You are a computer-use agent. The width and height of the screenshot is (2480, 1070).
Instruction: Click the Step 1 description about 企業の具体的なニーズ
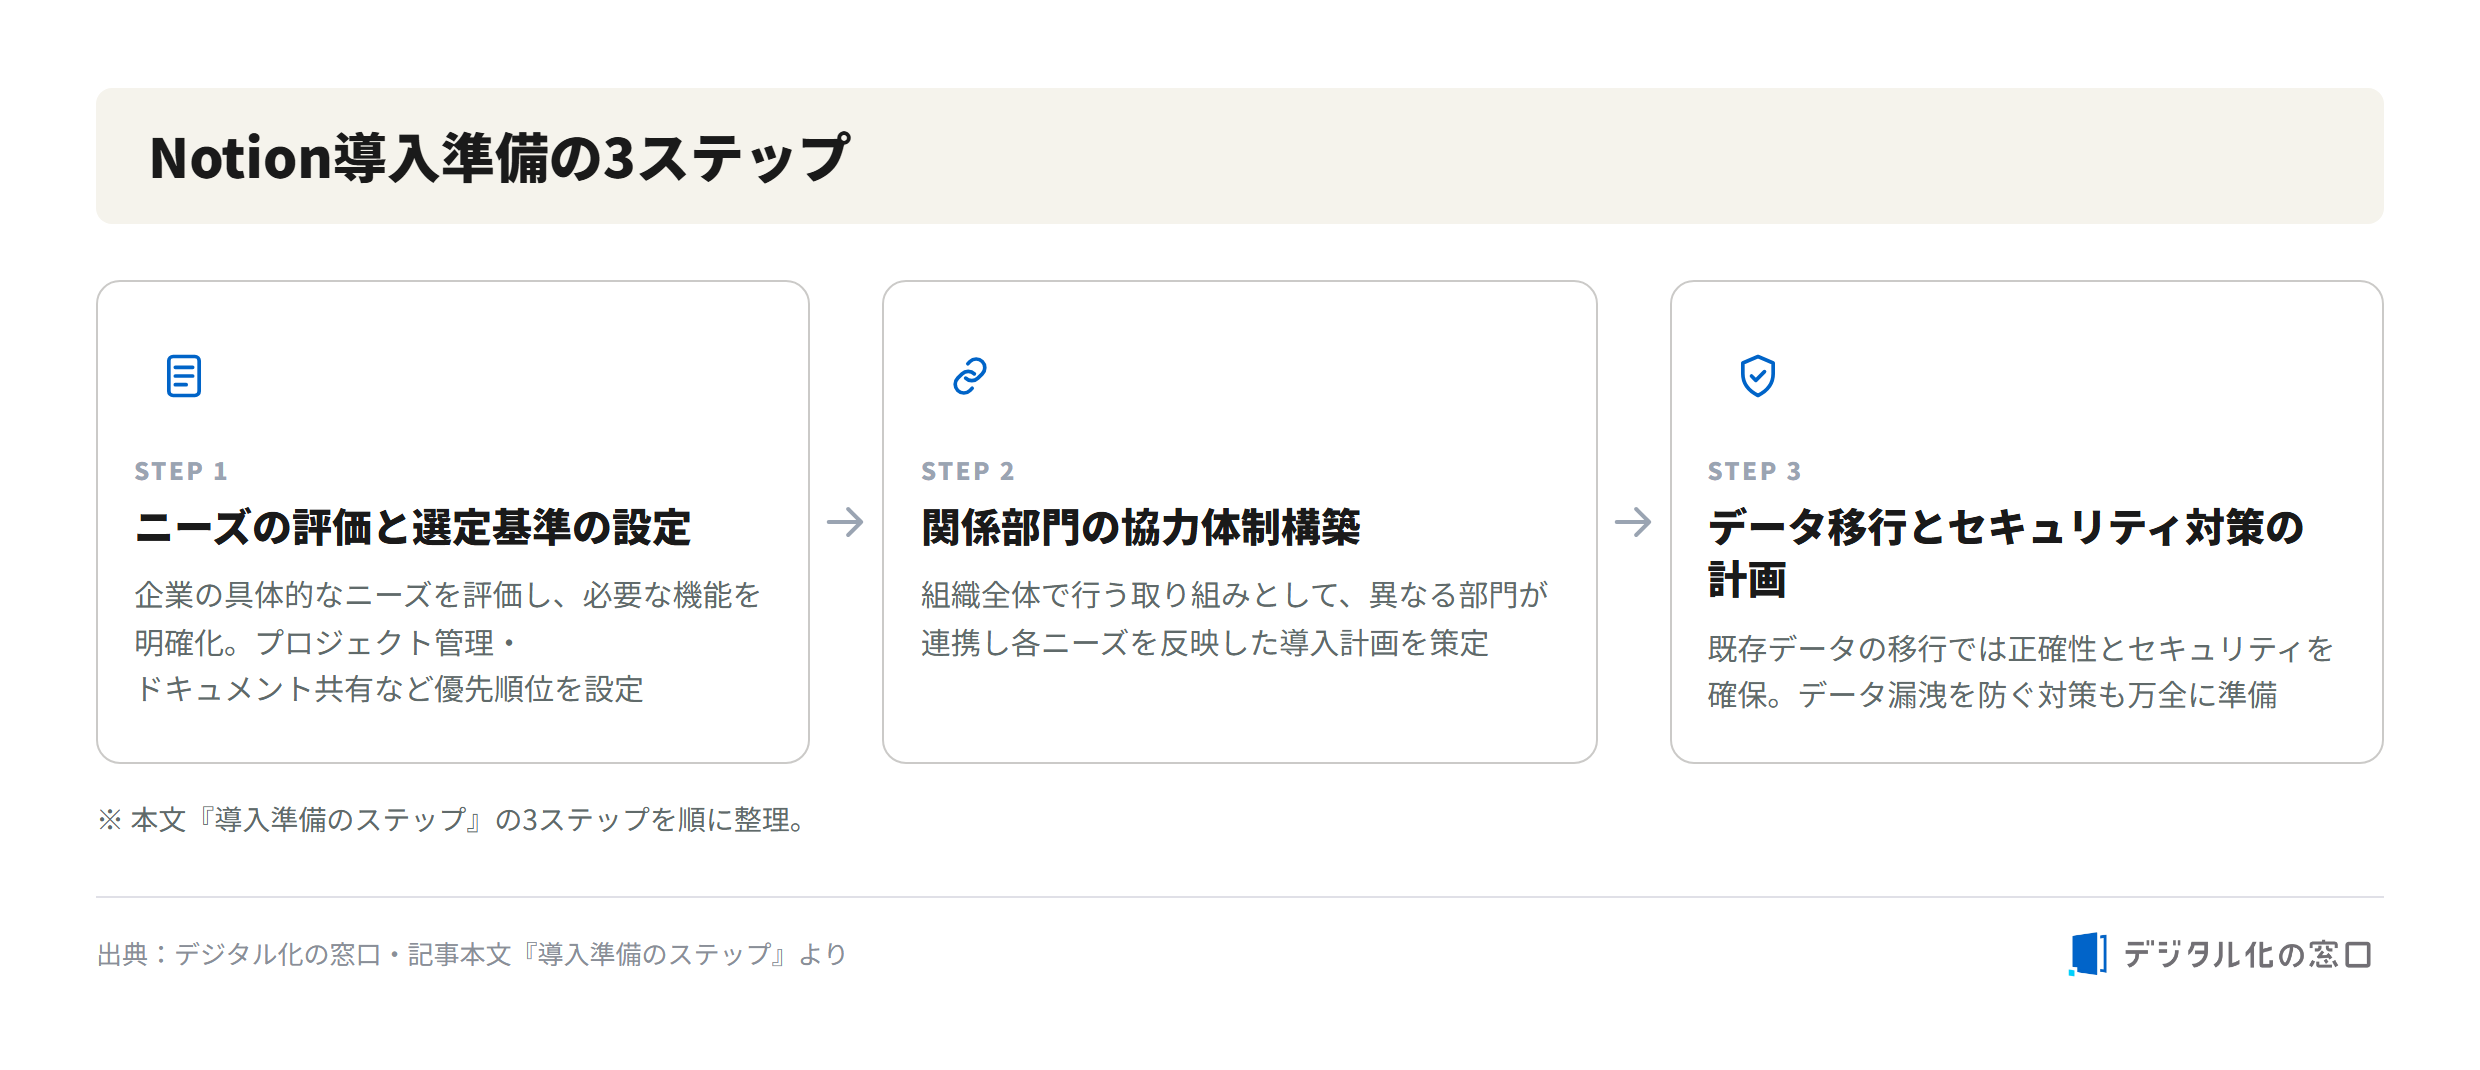(x=447, y=642)
